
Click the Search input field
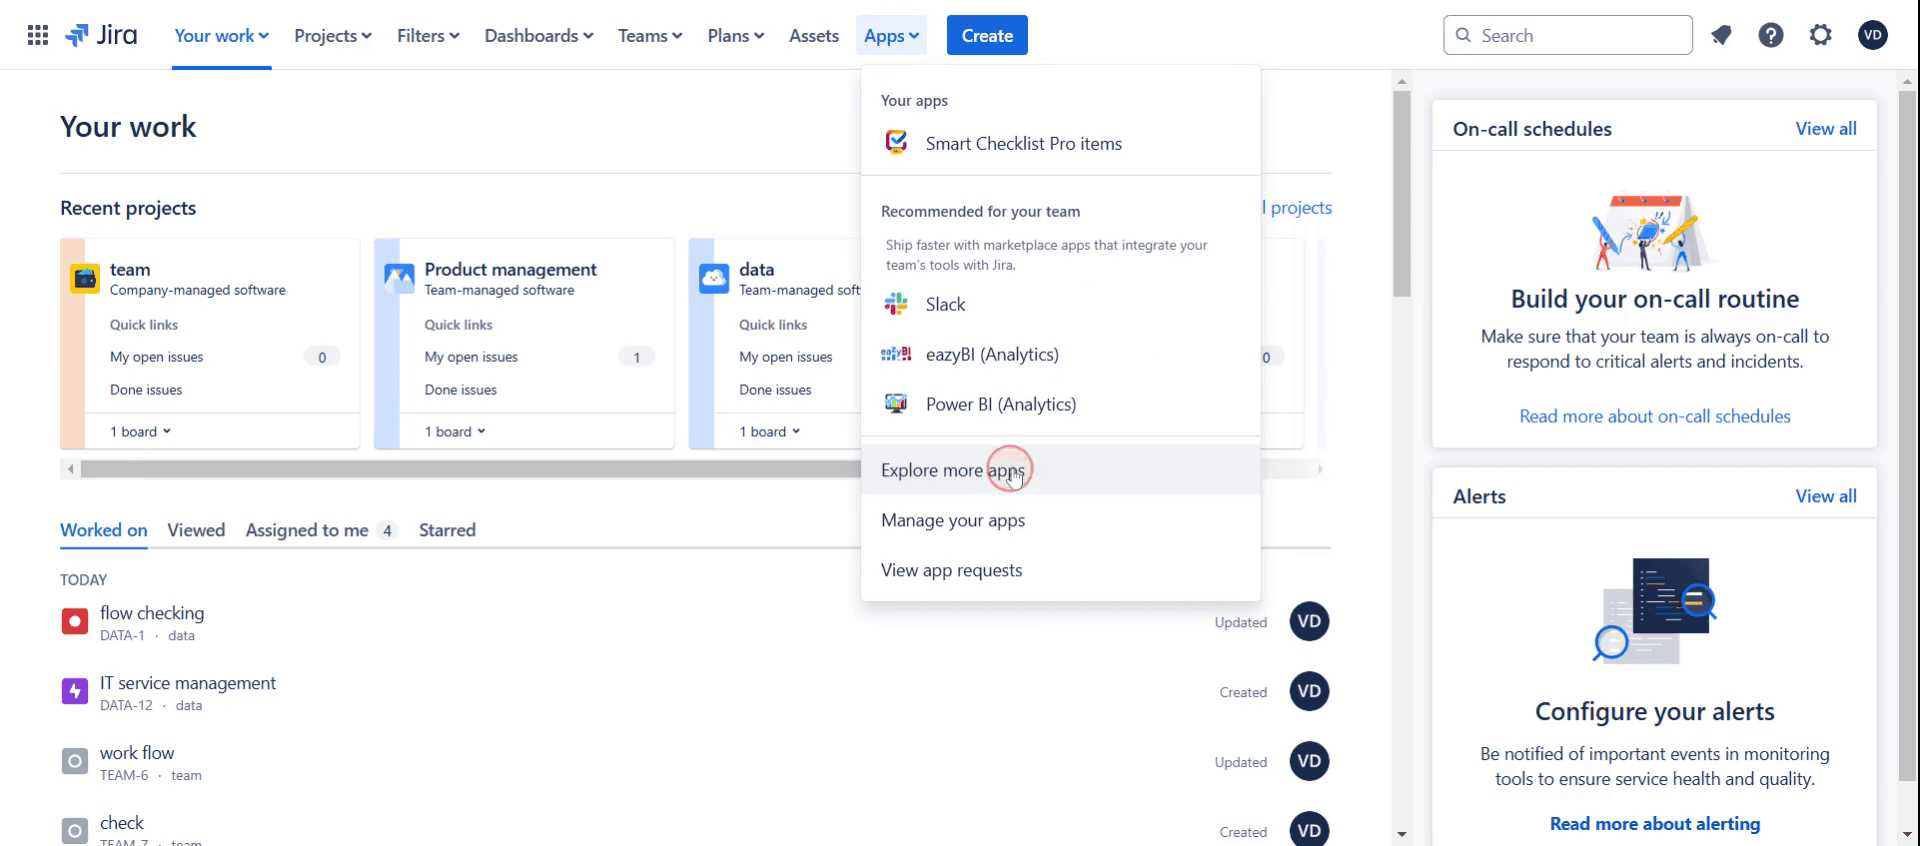tap(1568, 36)
